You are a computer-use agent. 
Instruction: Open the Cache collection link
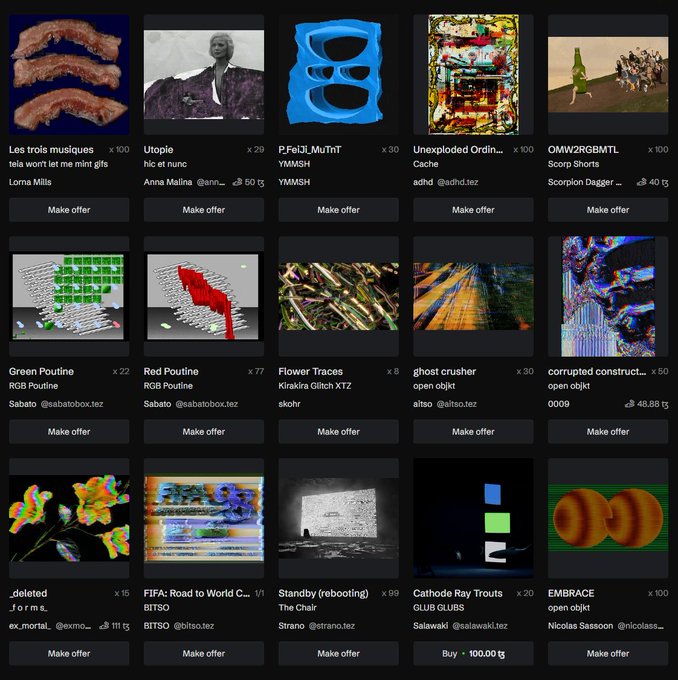[x=426, y=164]
